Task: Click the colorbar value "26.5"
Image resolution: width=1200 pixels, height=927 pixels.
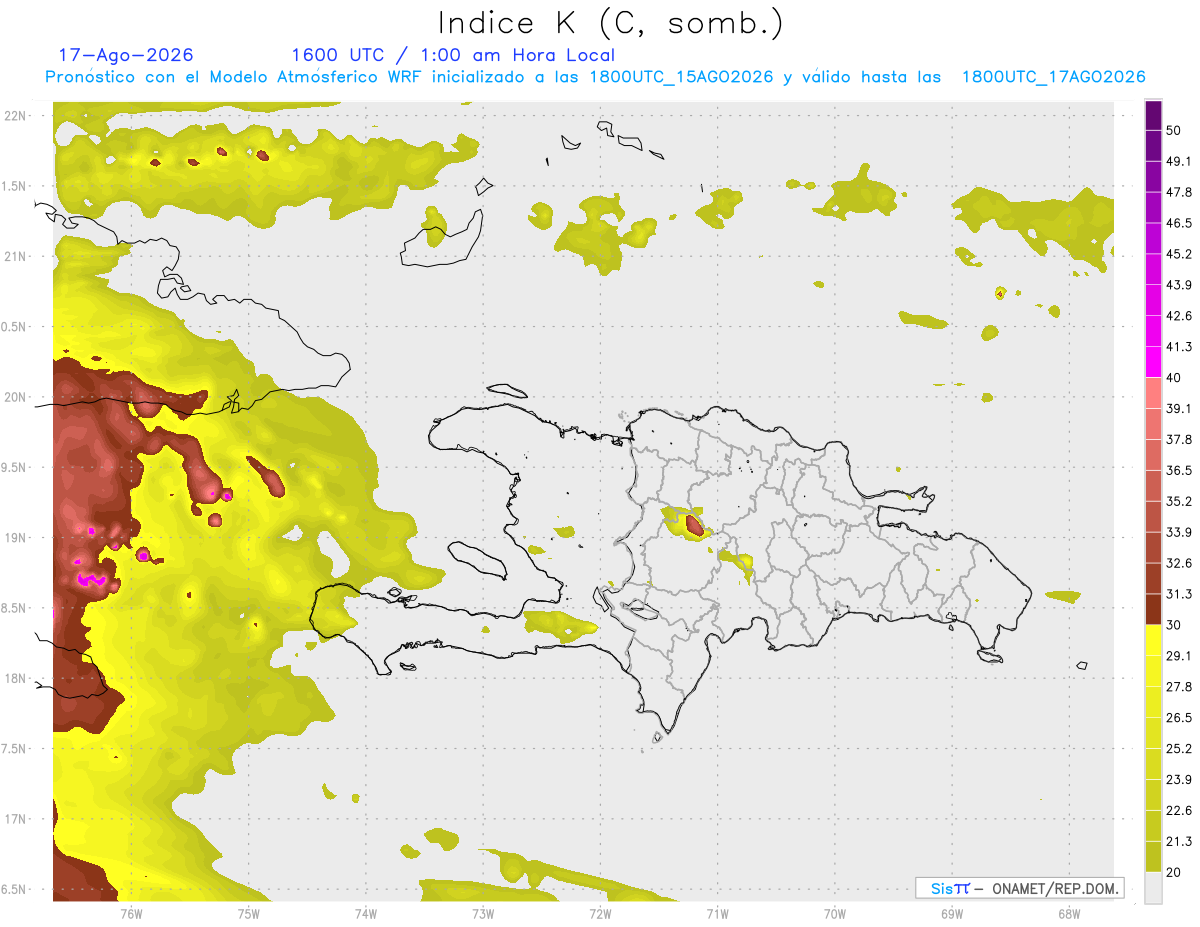Action: 1178,718
